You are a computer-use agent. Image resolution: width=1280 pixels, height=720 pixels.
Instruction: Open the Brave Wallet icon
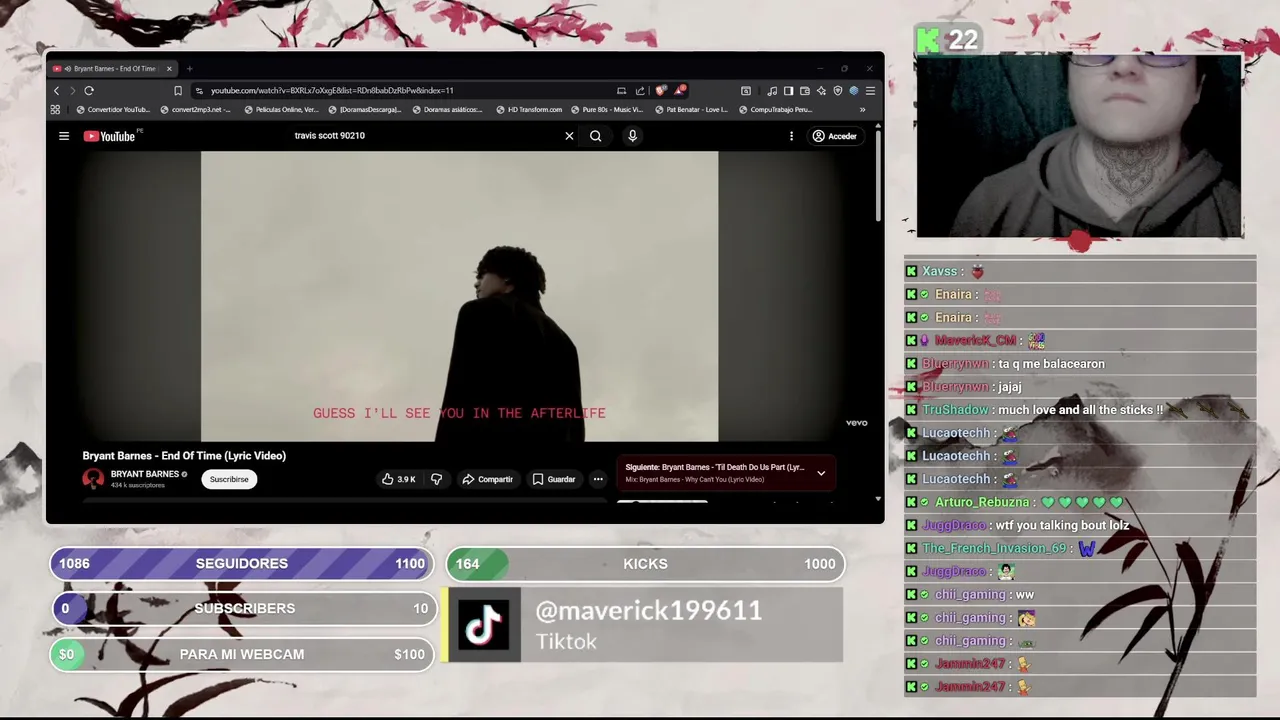(x=805, y=91)
